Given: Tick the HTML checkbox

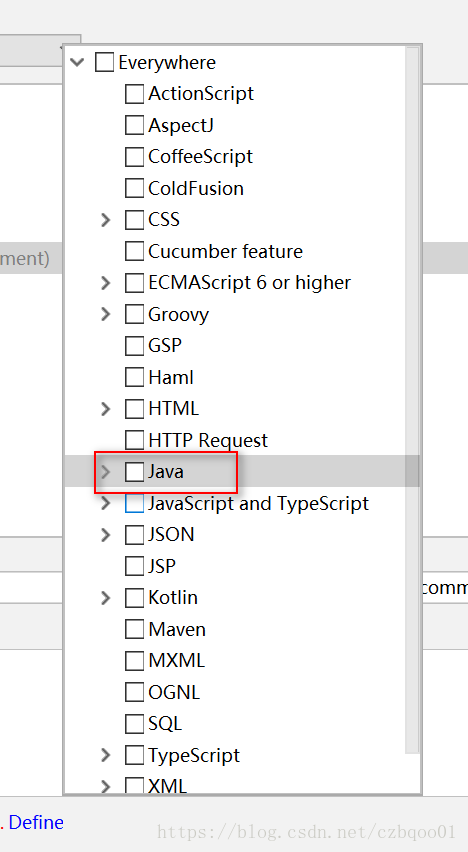Looking at the screenshot, I should point(134,409).
